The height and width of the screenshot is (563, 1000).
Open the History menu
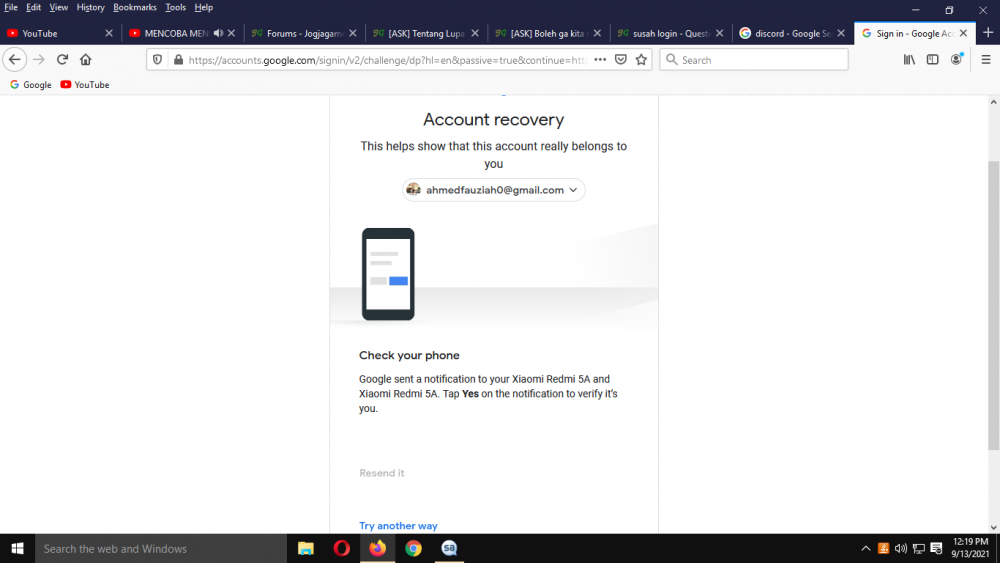click(x=90, y=8)
